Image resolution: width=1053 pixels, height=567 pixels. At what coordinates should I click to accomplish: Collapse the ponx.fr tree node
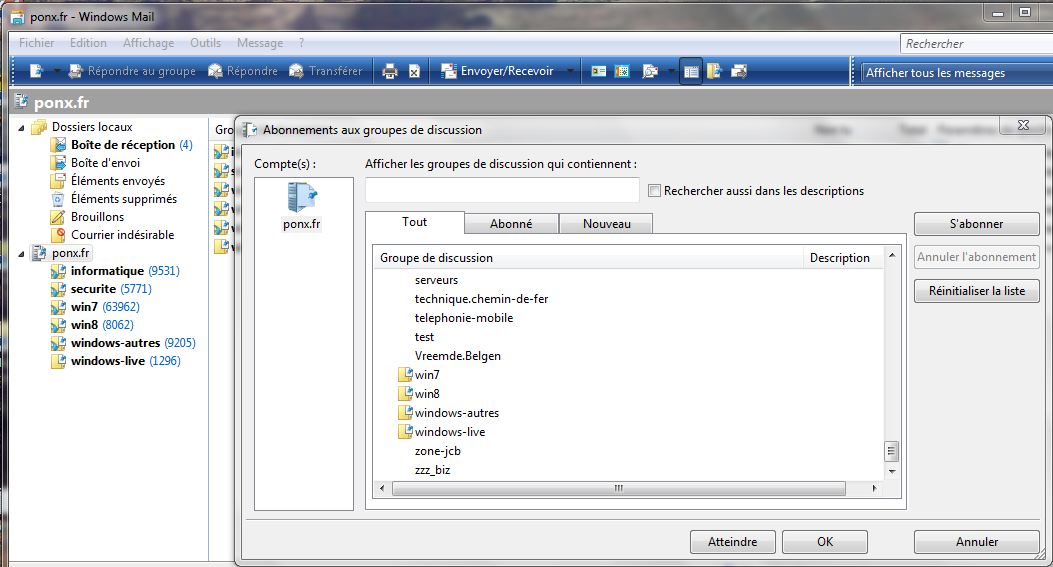pos(21,254)
